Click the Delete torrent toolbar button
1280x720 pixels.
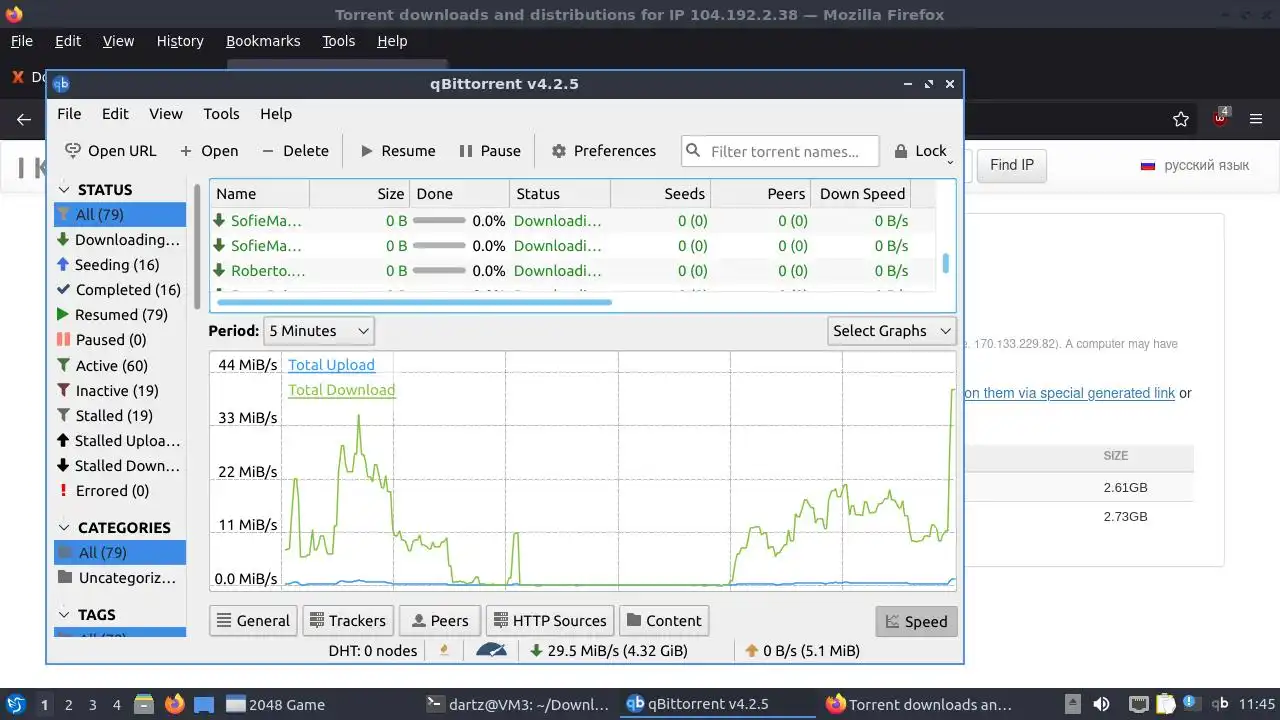tap(295, 151)
